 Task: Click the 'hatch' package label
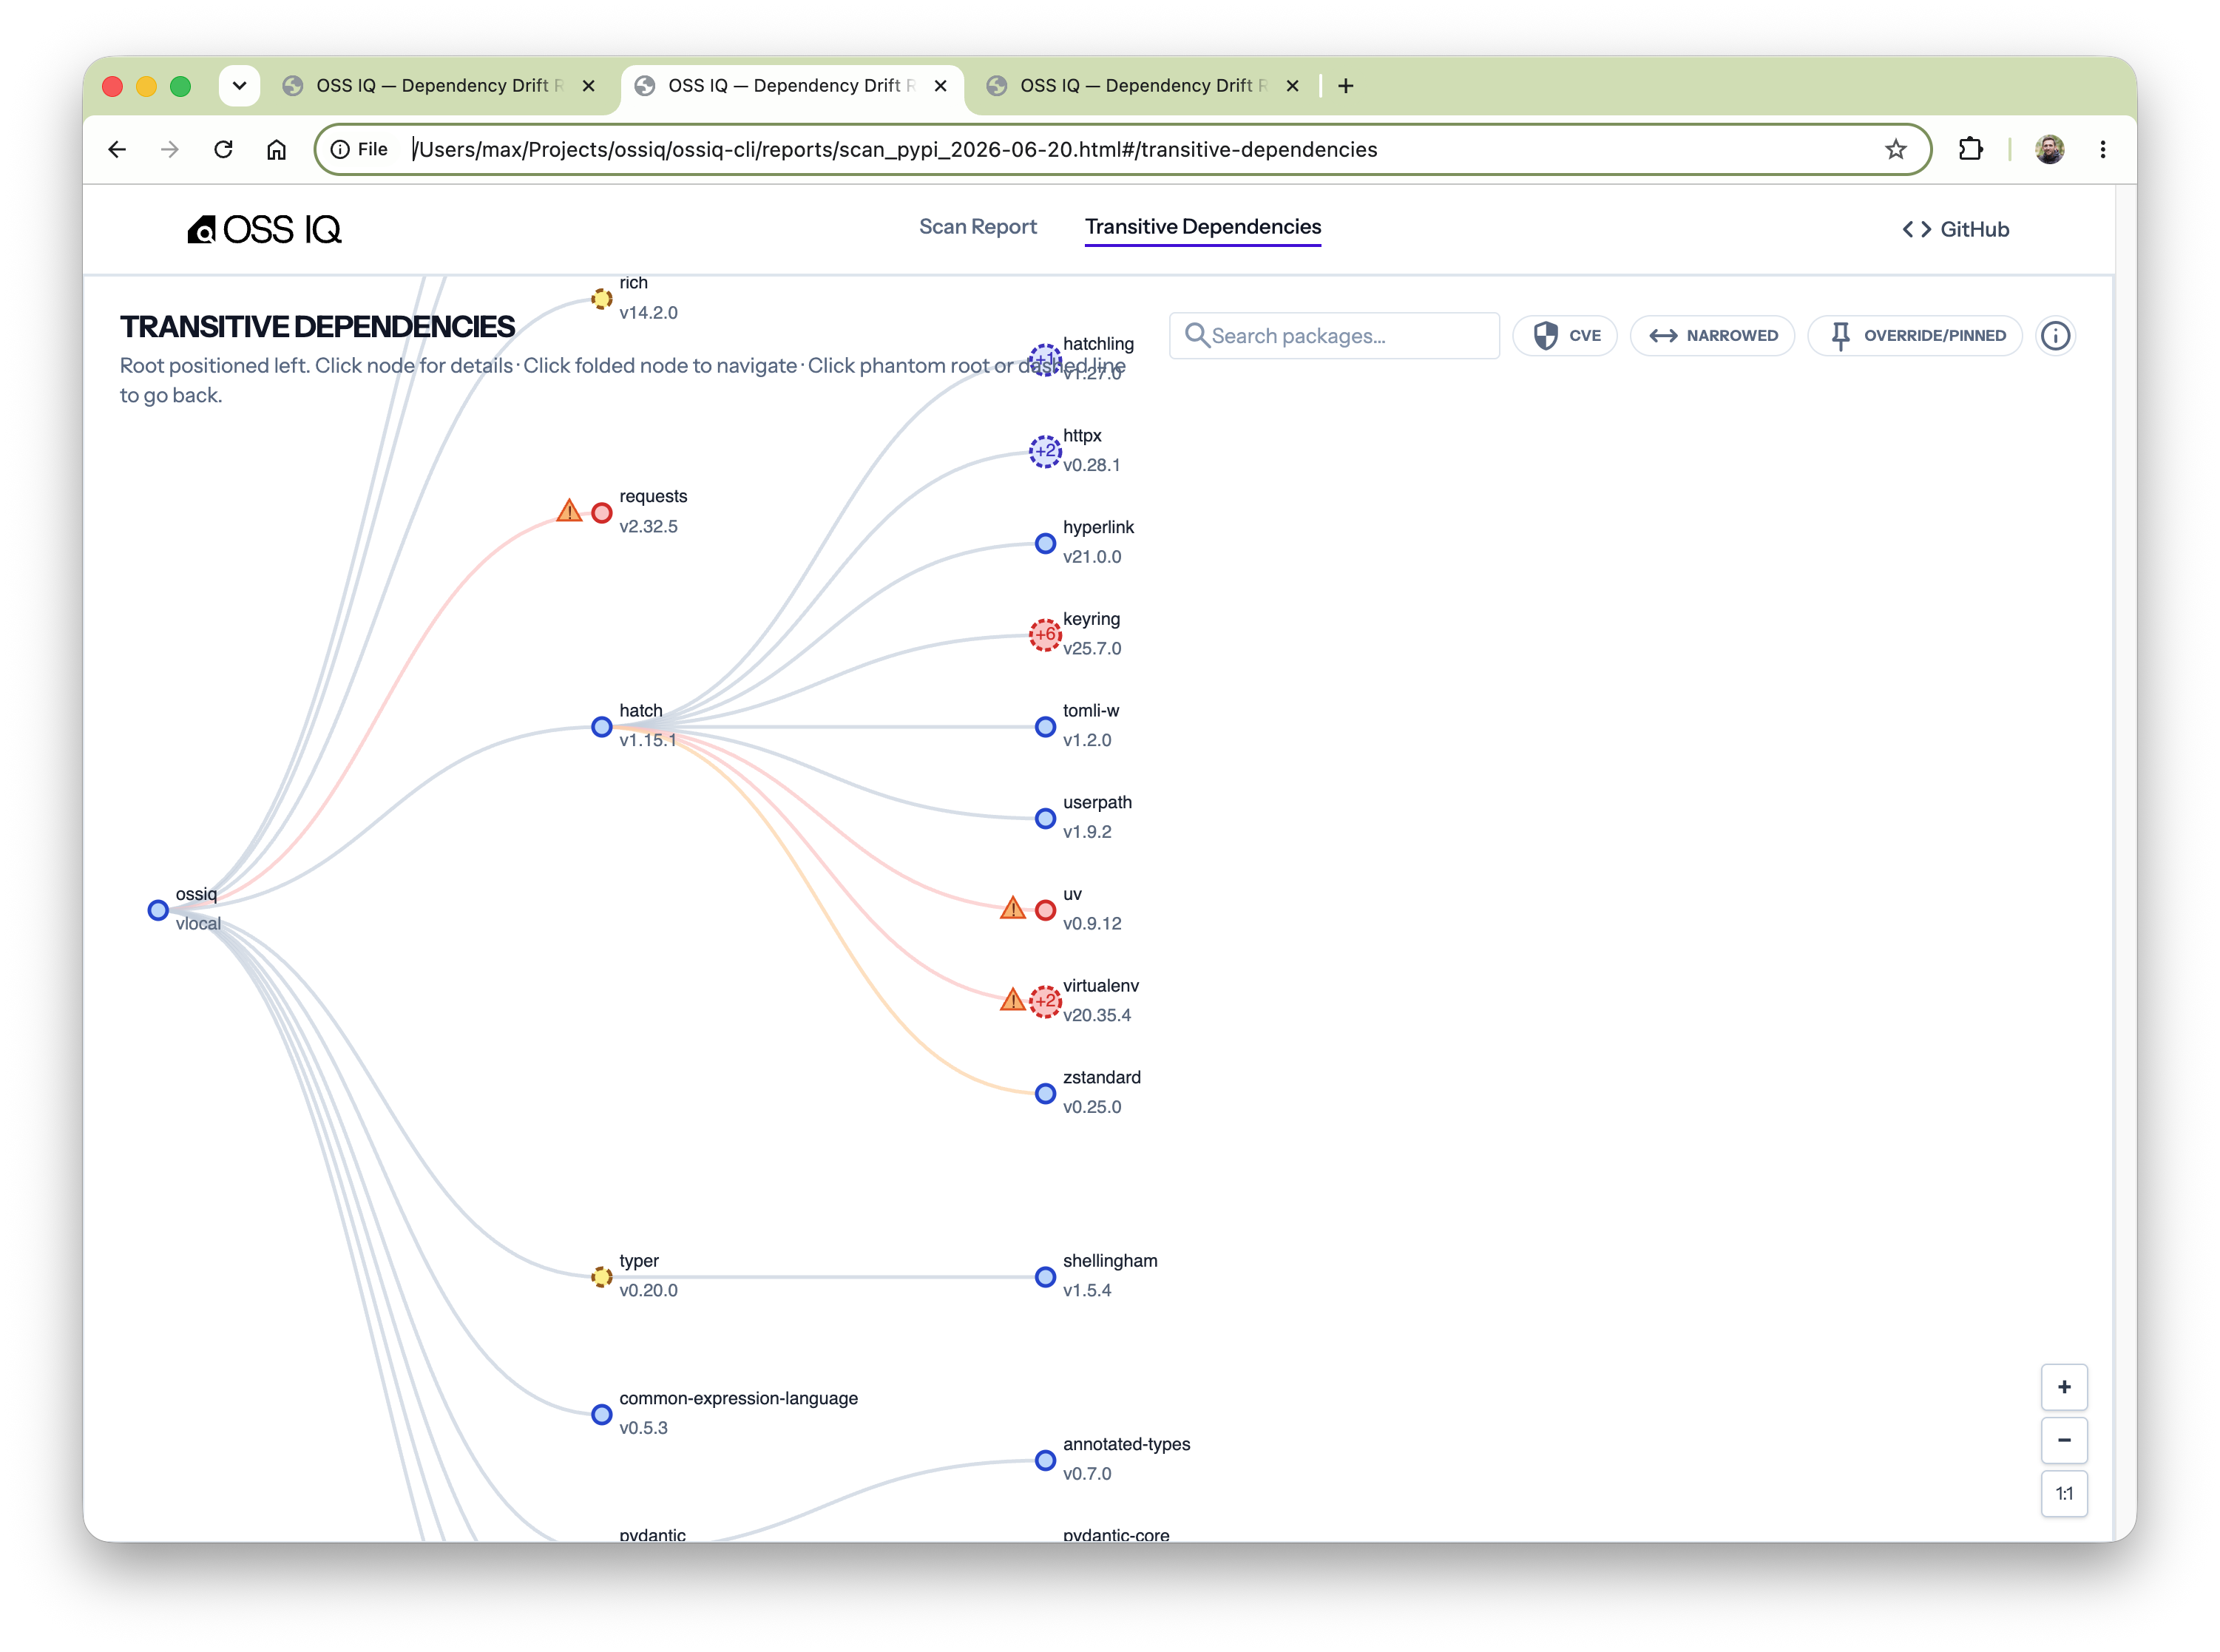point(640,711)
